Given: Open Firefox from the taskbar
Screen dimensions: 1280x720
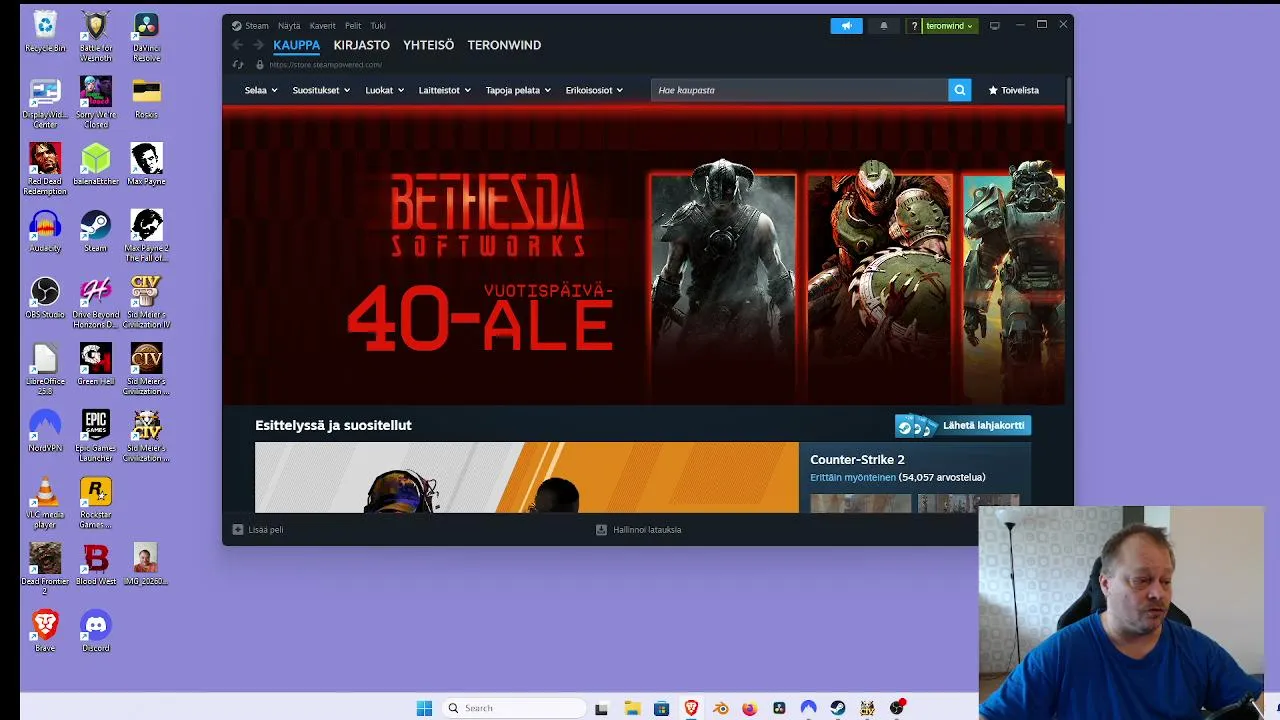Looking at the screenshot, I should (x=750, y=708).
